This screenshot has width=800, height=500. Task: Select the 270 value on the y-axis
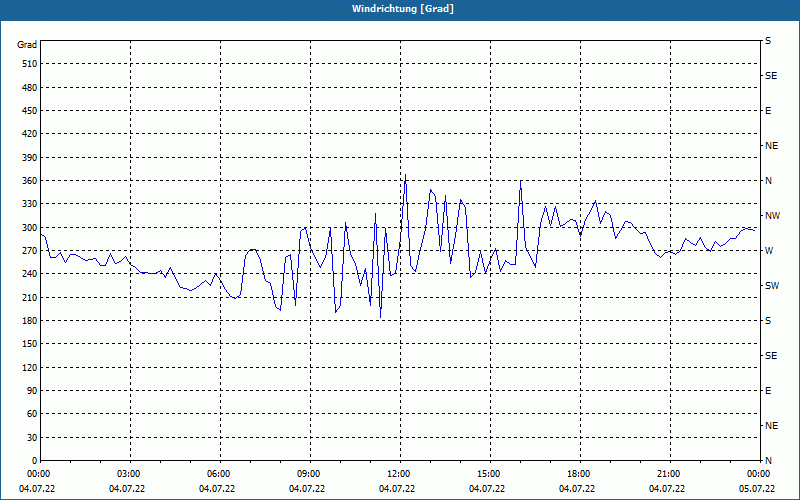(30, 251)
